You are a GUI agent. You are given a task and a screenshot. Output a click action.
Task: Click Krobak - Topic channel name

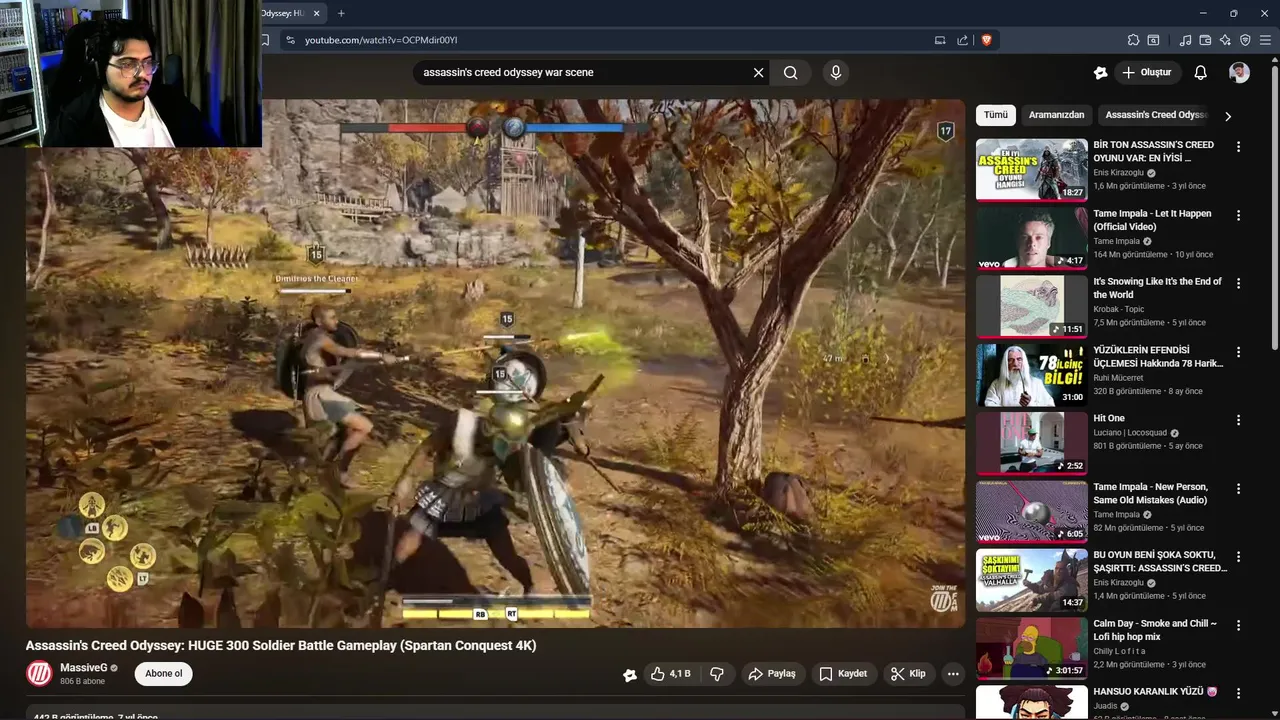pos(1119,309)
